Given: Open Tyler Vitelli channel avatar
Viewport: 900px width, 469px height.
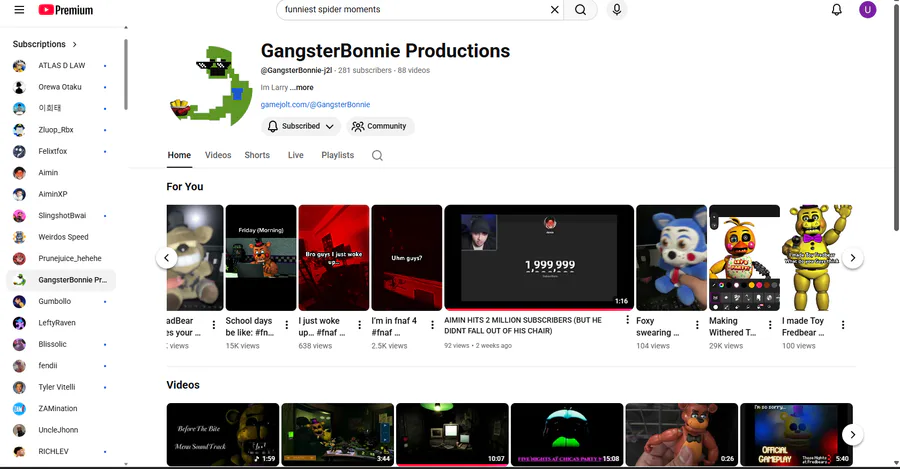Looking at the screenshot, I should (x=20, y=387).
